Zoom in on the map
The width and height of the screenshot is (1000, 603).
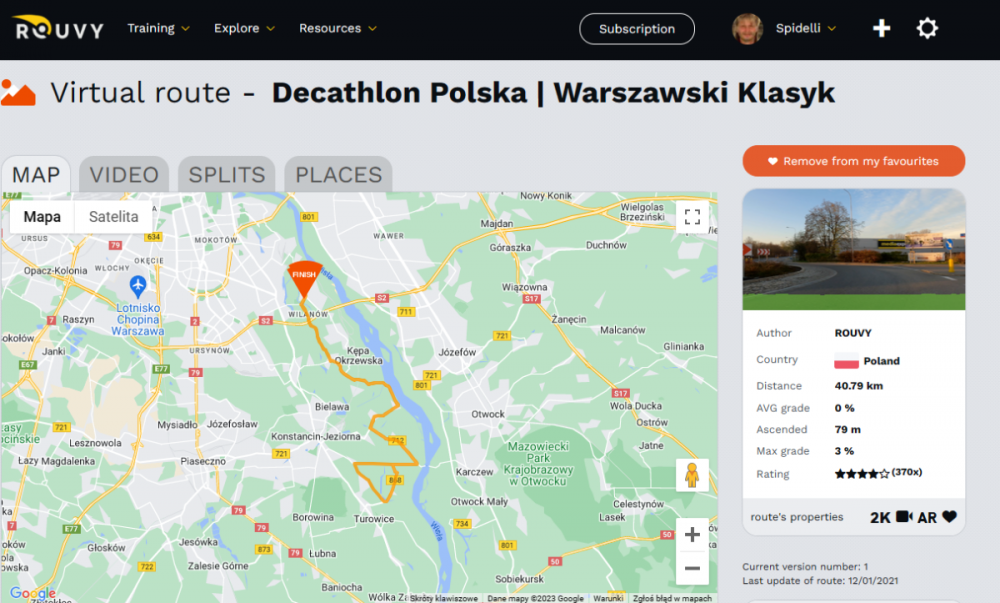(x=692, y=535)
